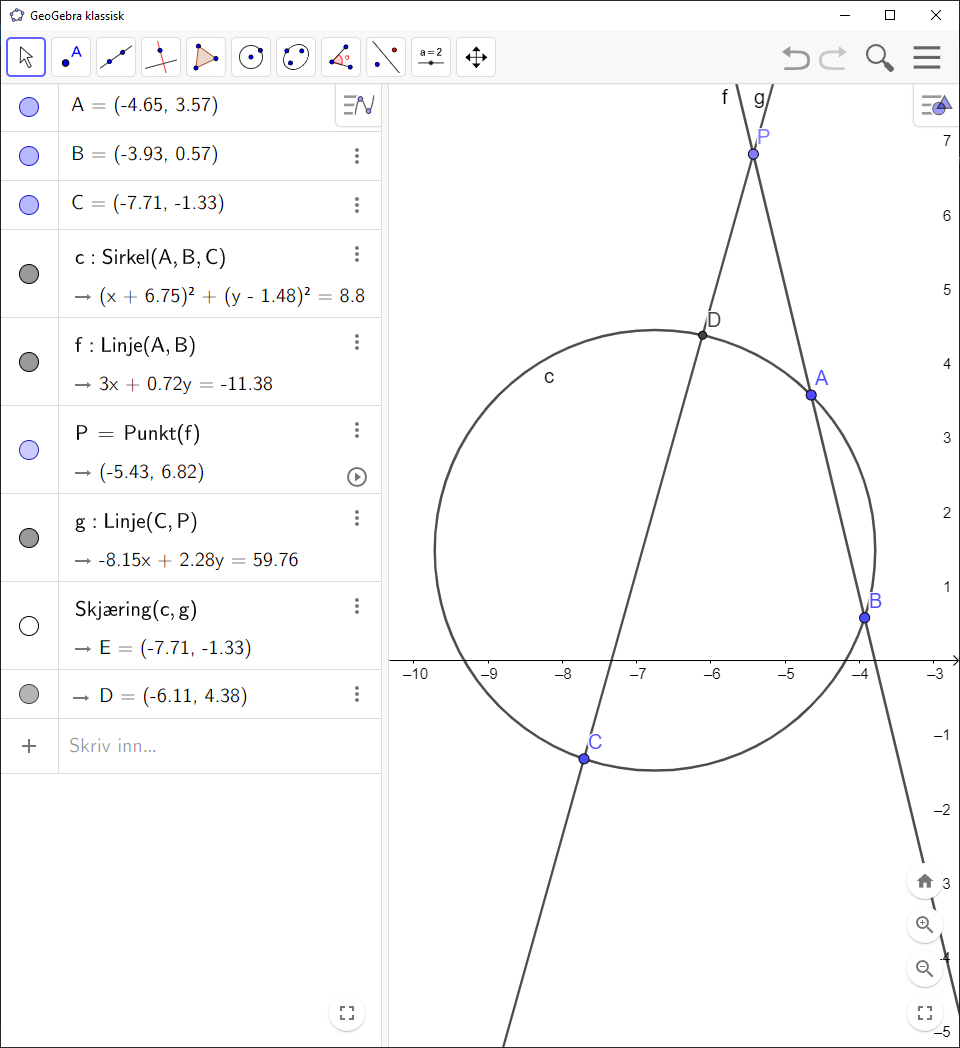
Task: Open the three-dot menu for Skjæring(c,g)
Action: tap(357, 606)
